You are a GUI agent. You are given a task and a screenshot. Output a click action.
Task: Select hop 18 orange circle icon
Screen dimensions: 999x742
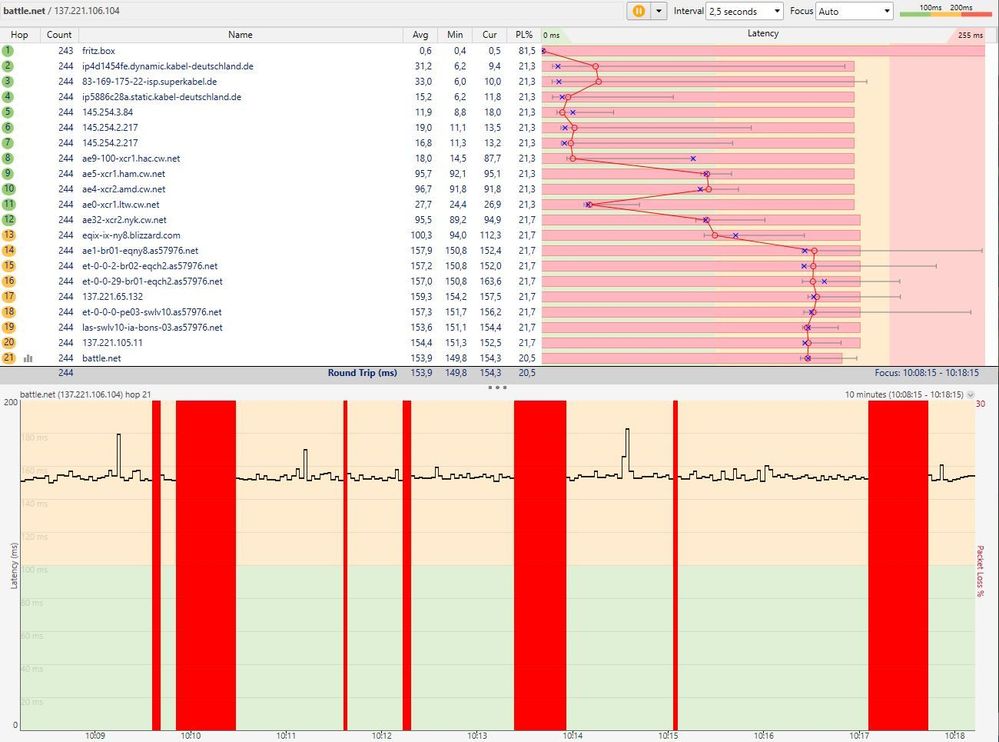pyautogui.click(x=8, y=311)
